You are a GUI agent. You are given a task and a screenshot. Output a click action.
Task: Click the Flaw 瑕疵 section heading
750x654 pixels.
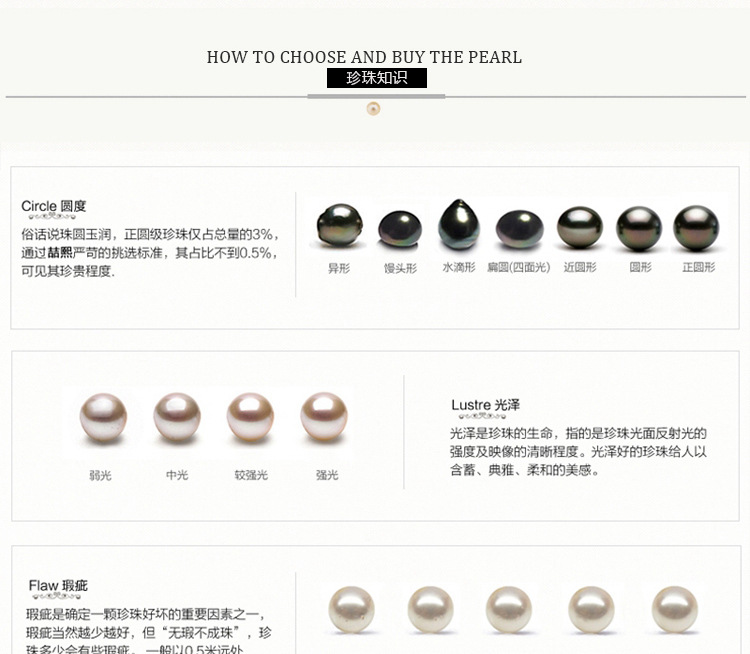point(58,586)
